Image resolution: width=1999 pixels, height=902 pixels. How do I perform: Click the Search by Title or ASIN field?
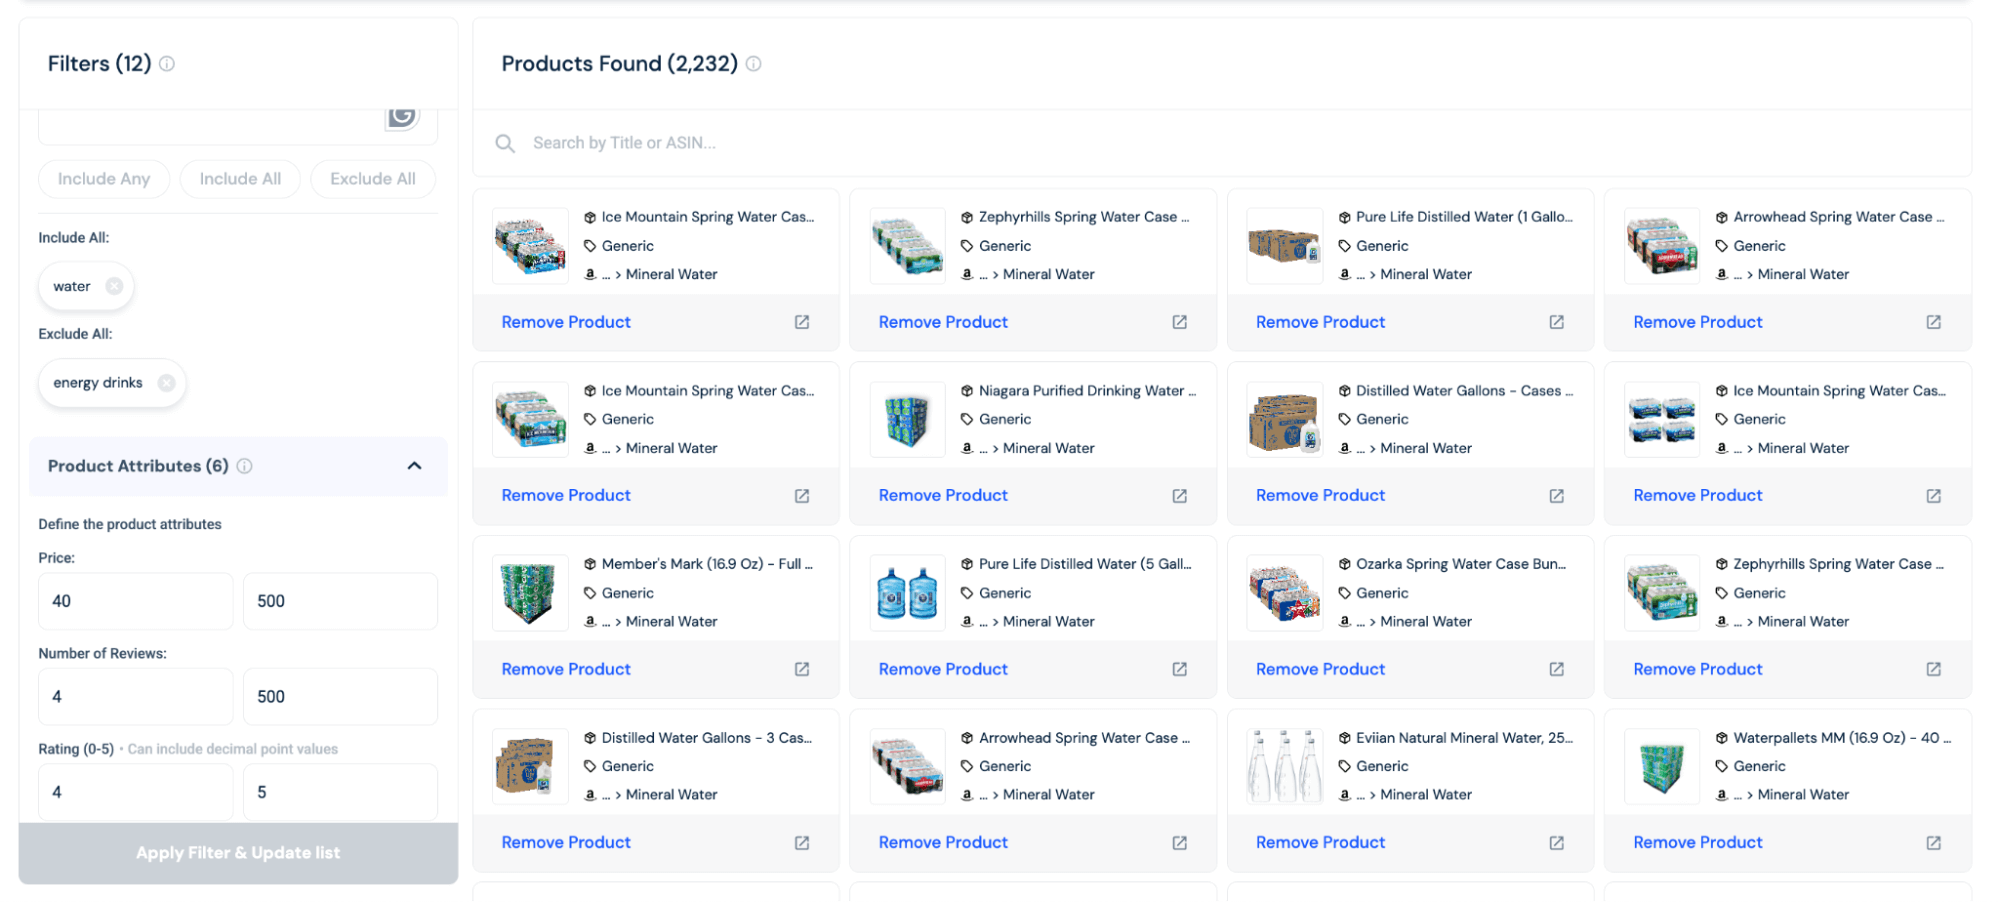pos(622,143)
